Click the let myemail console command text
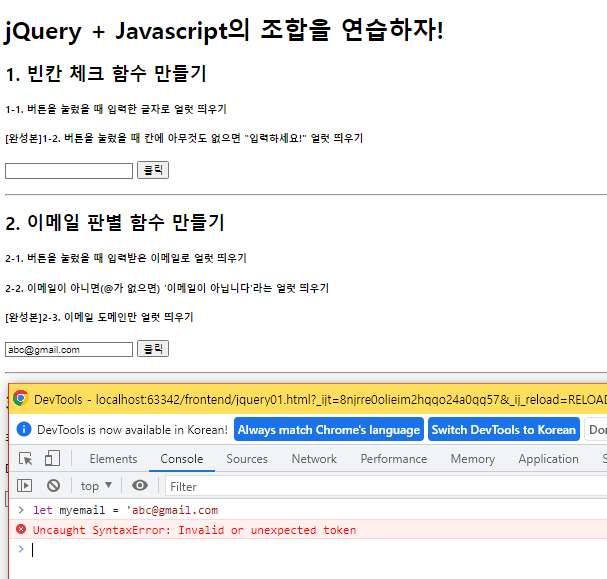607x579 pixels. [x=125, y=510]
